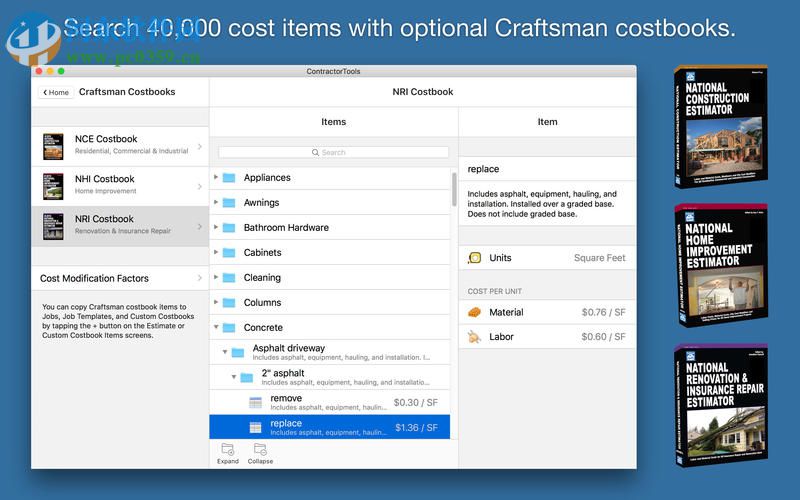Click the Asphalt driveway folder icon
Image resolution: width=800 pixels, height=500 pixels.
238,353
